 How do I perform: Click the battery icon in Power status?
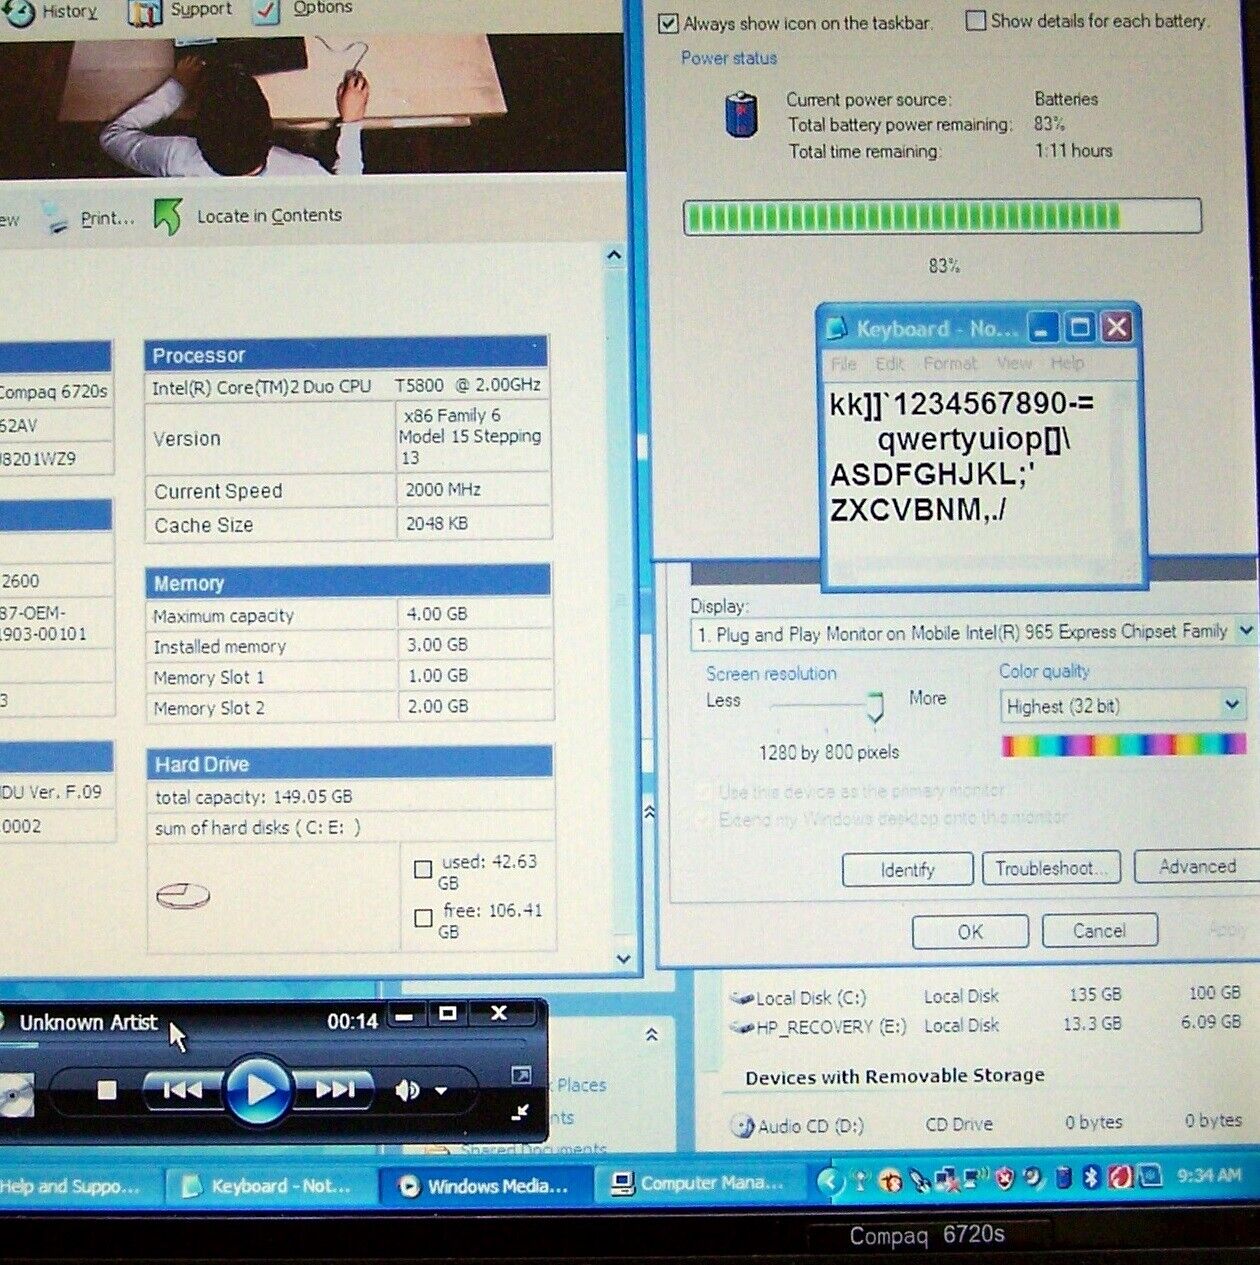click(741, 113)
